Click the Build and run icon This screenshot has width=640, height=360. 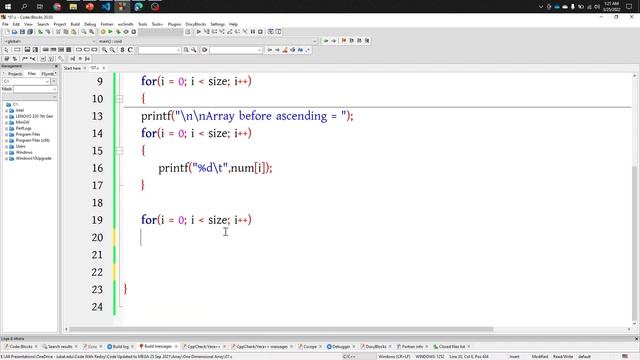[x=118, y=32]
